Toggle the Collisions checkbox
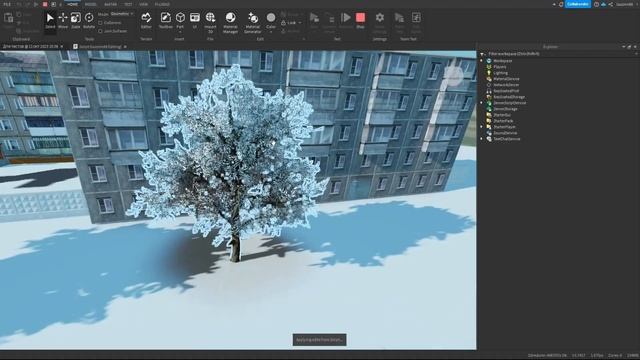 (x=100, y=23)
